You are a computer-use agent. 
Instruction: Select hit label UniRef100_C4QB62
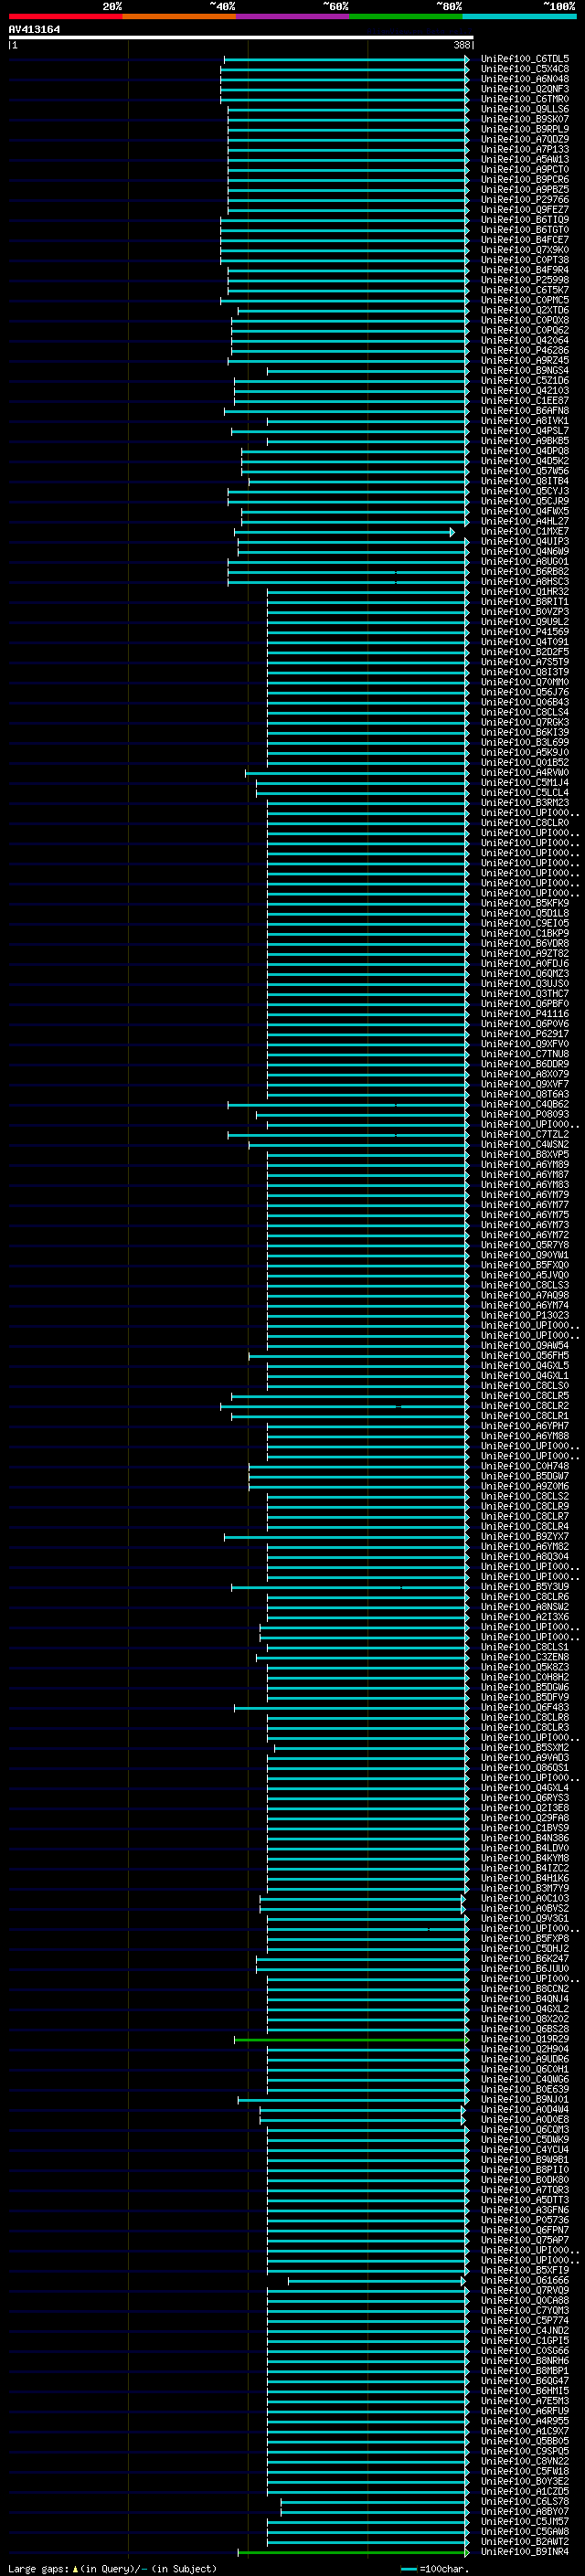click(x=524, y=1105)
